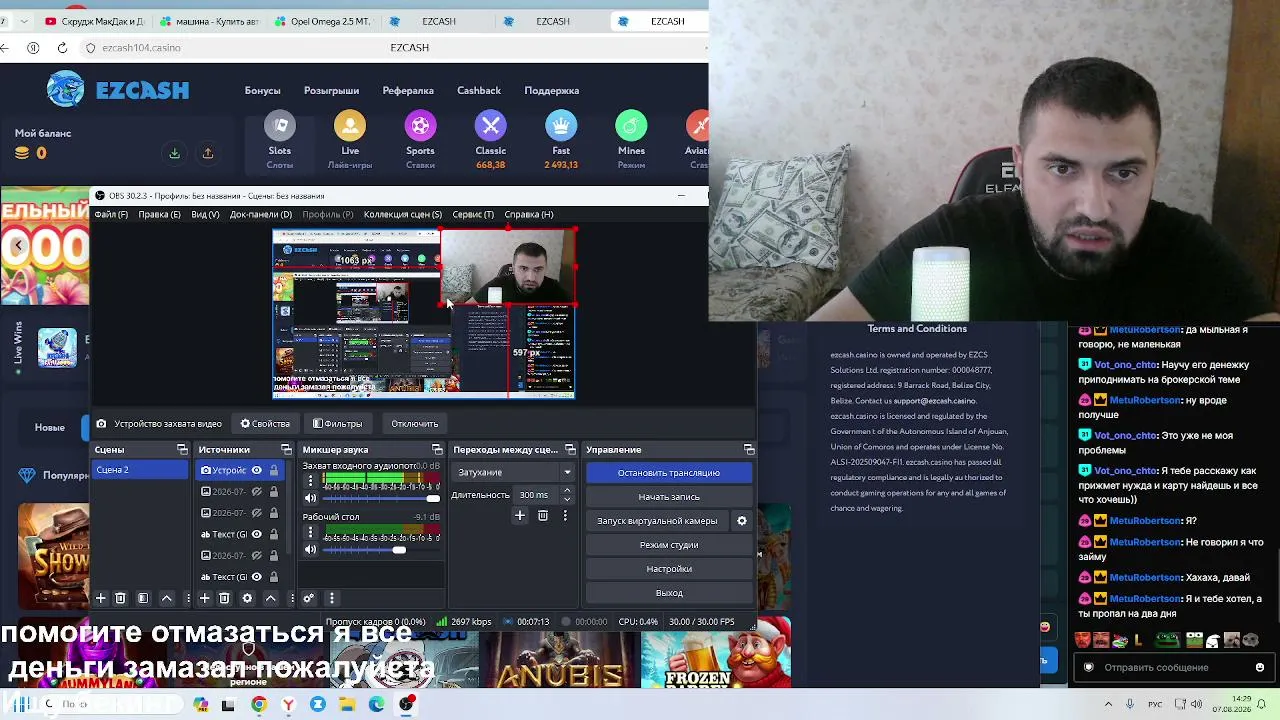This screenshot has width=1280, height=720.
Task: Open the audio mixer three-dot menu
Action: (331, 598)
